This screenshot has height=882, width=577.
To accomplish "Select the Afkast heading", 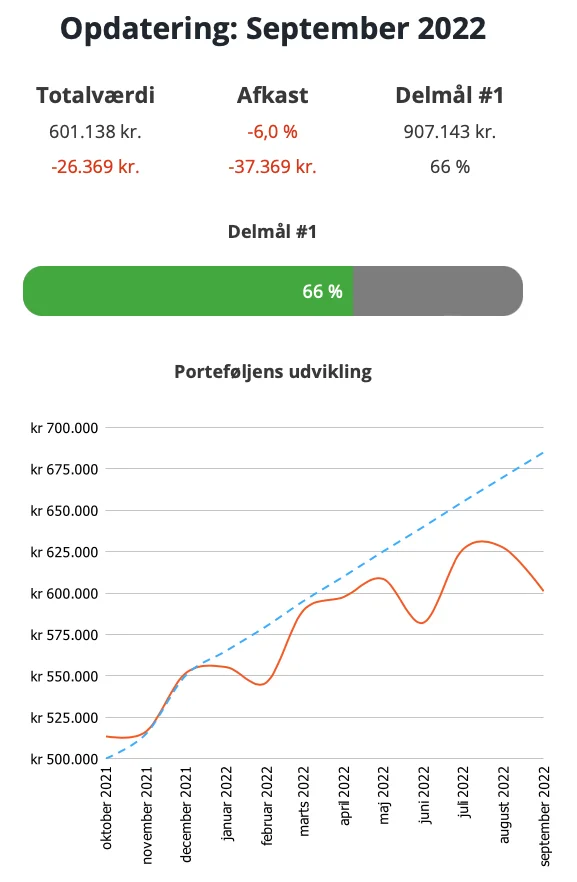I will (x=272, y=95).
